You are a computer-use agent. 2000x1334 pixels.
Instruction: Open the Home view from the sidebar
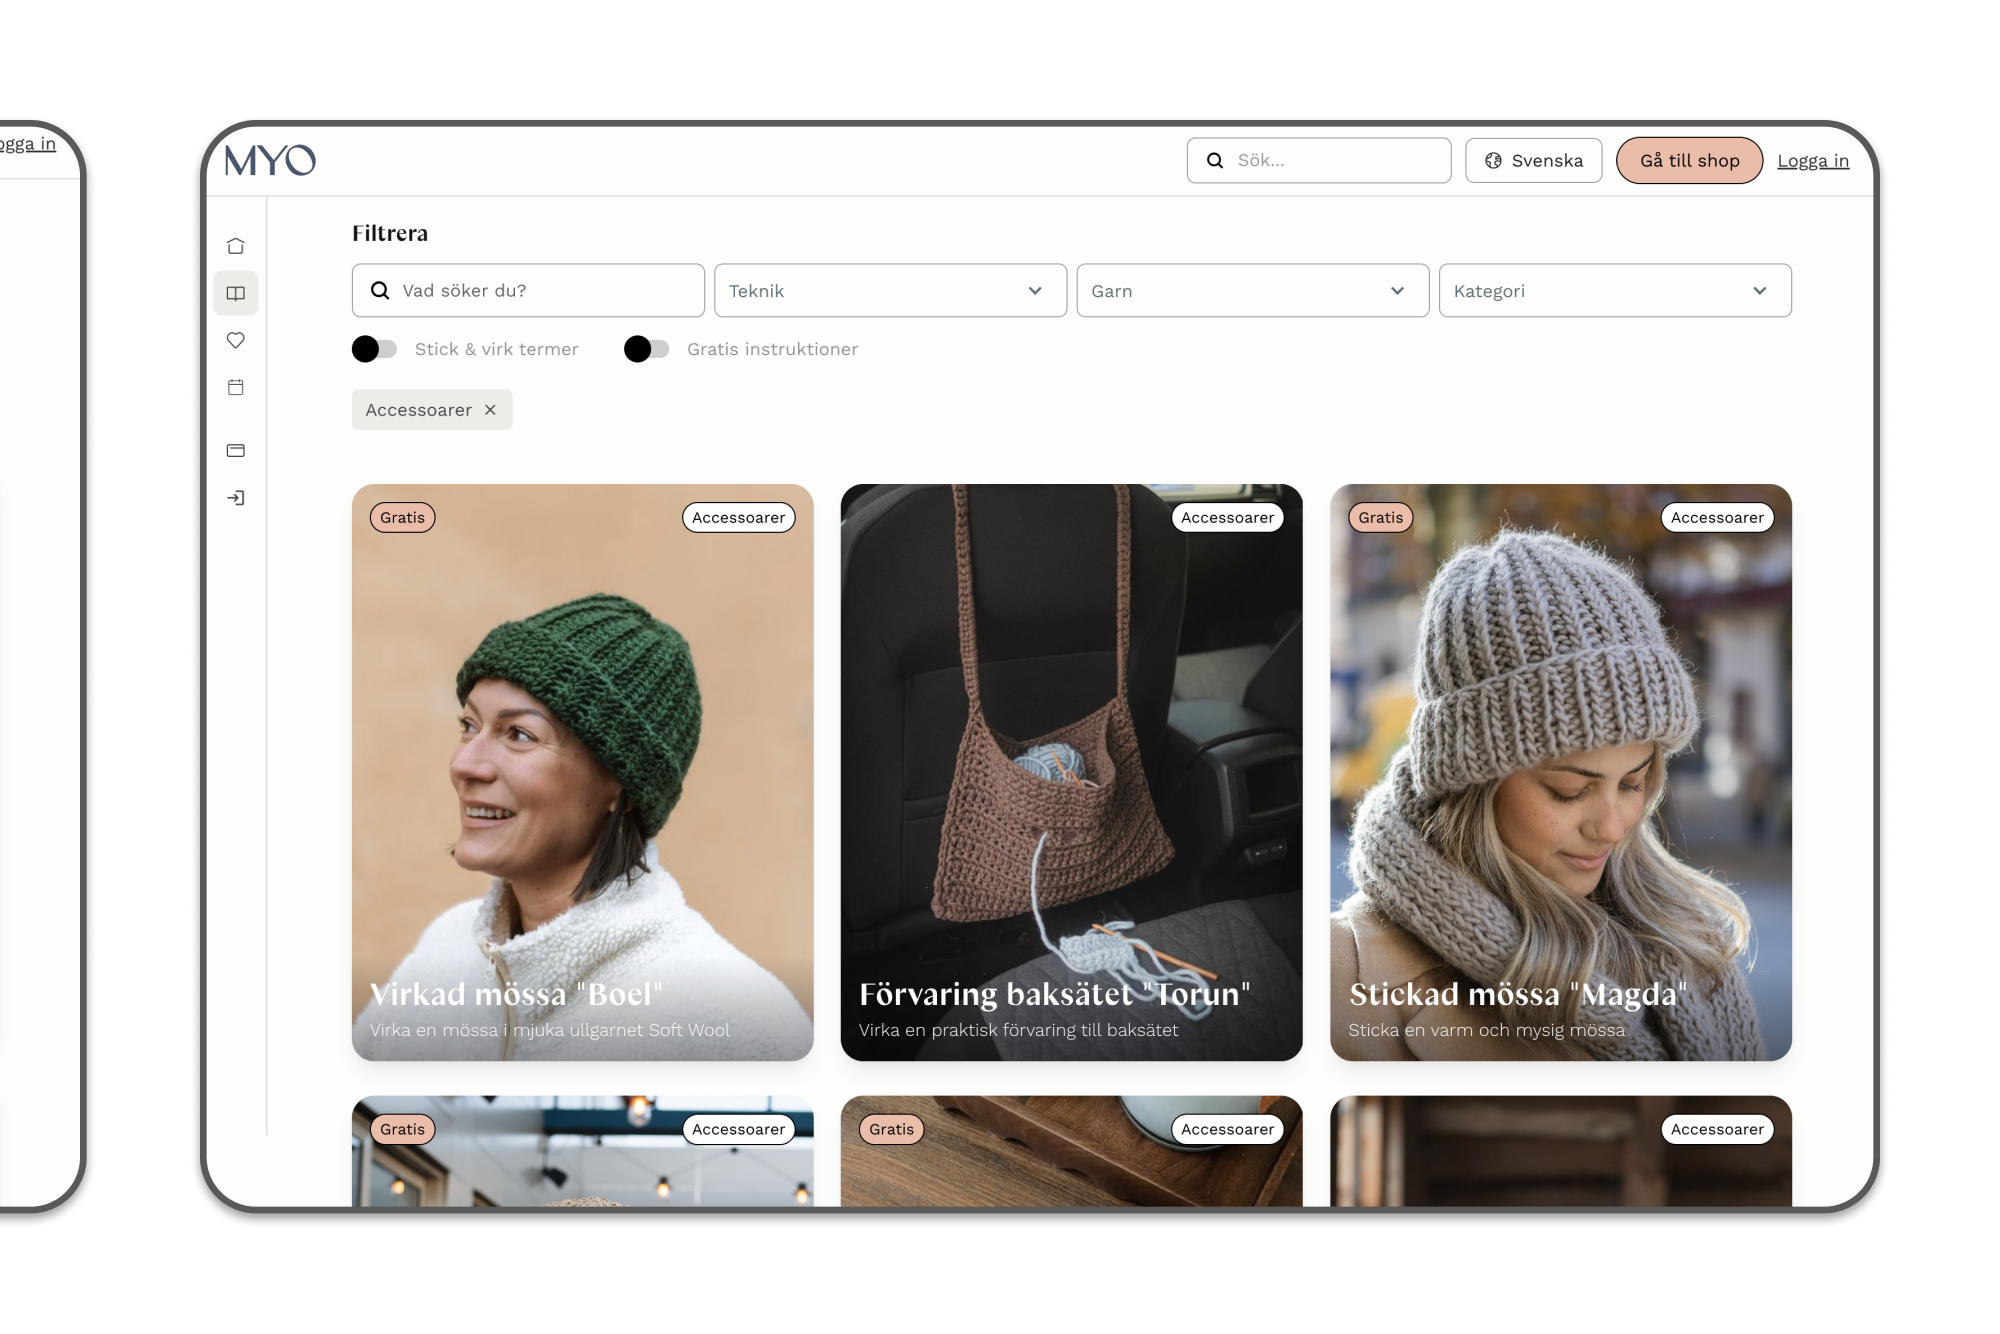click(x=236, y=244)
